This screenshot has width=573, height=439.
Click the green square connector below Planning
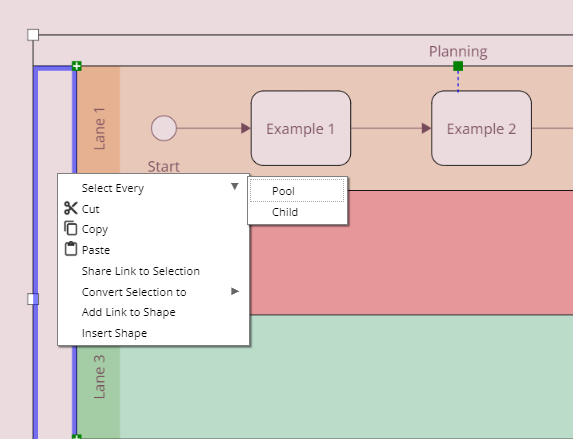click(458, 66)
